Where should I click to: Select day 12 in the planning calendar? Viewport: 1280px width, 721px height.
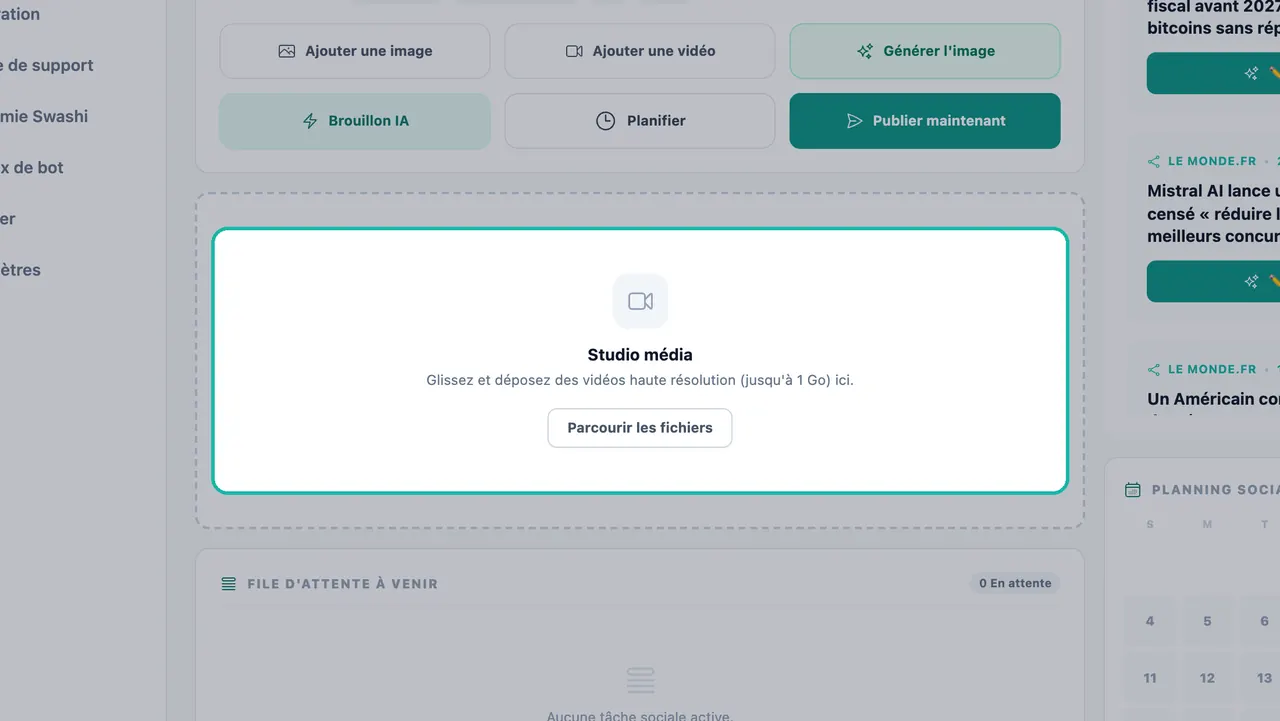point(1207,679)
